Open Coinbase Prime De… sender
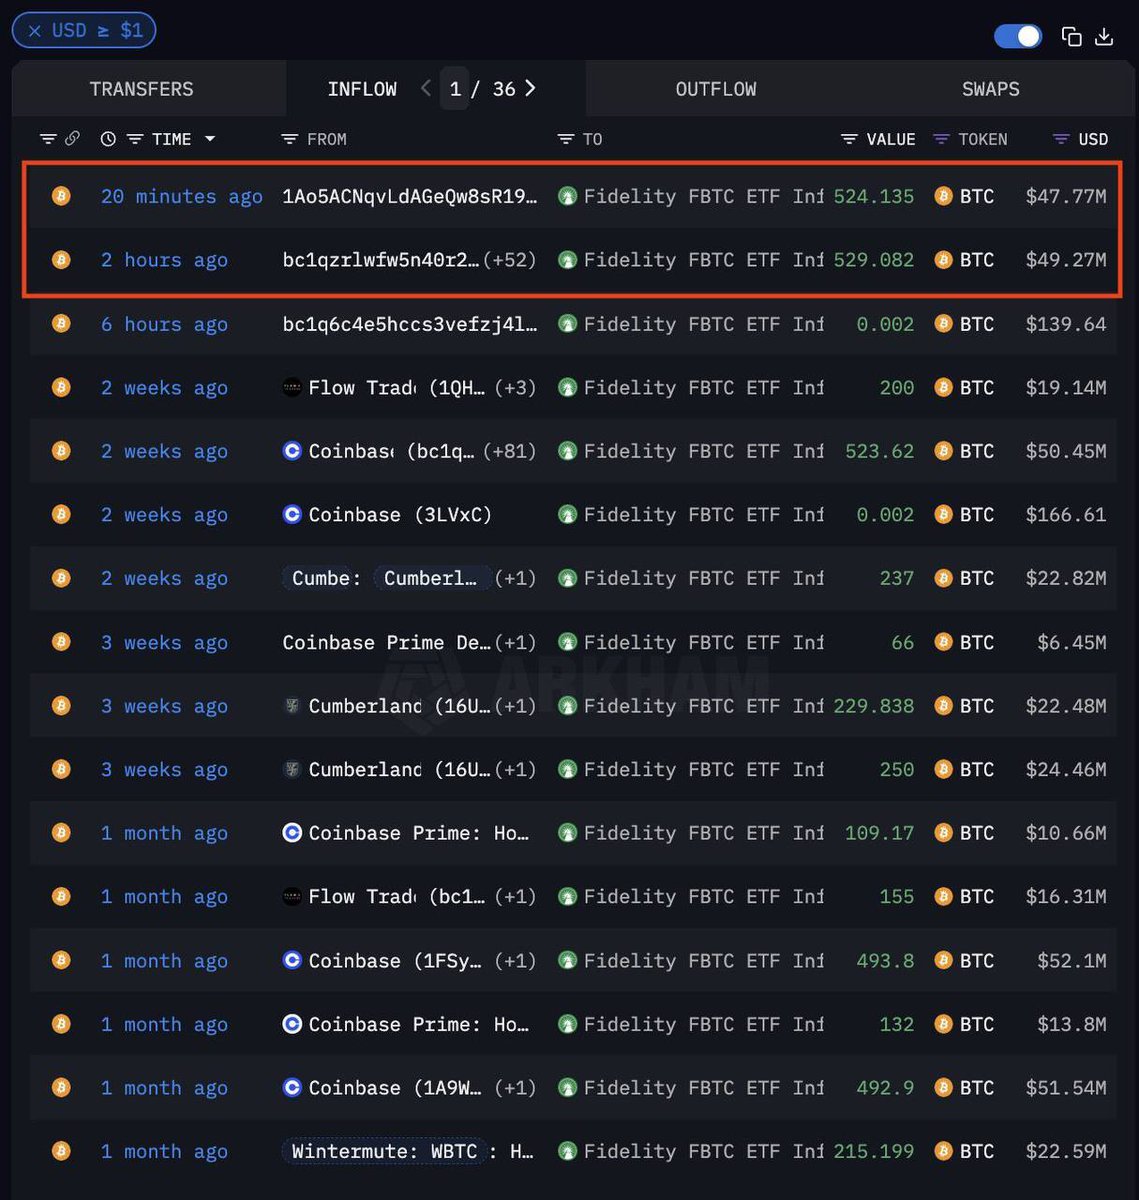 coord(387,643)
